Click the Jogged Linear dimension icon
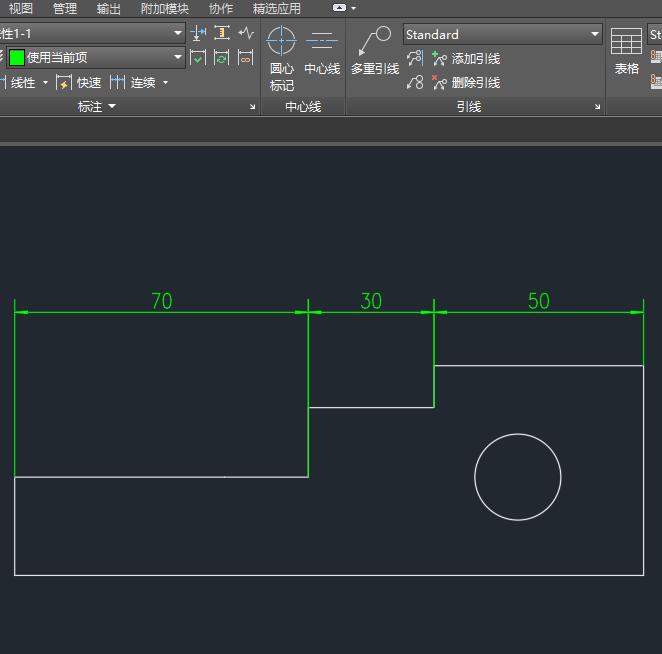 click(246, 33)
